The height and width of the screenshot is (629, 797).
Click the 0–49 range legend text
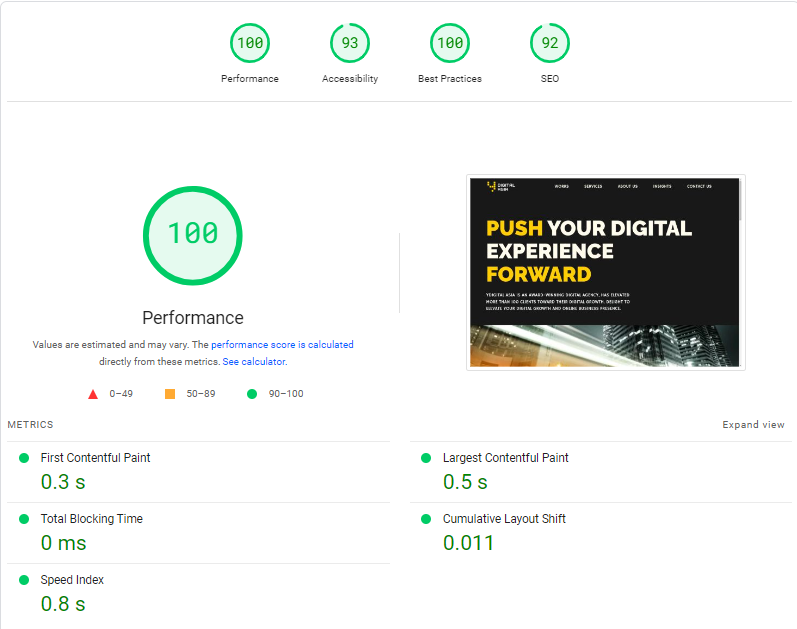click(x=121, y=394)
